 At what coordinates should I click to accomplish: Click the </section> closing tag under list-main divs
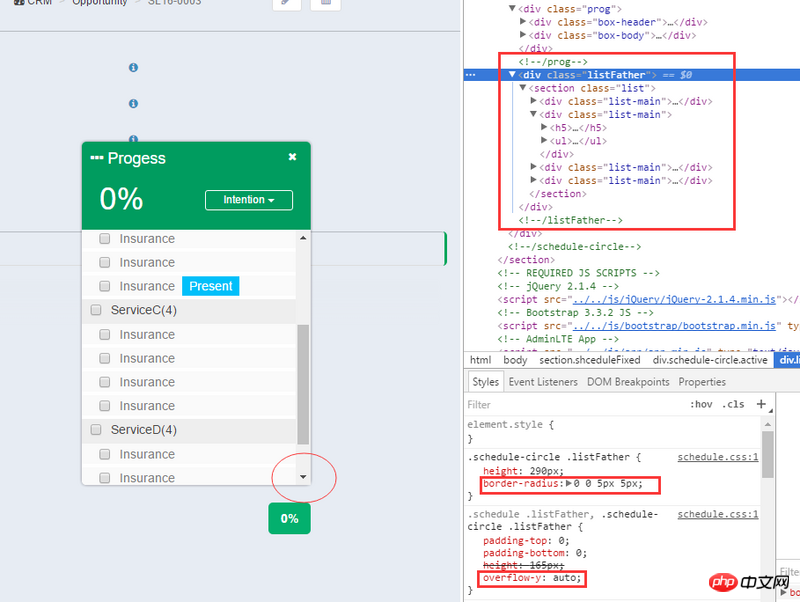[558, 194]
